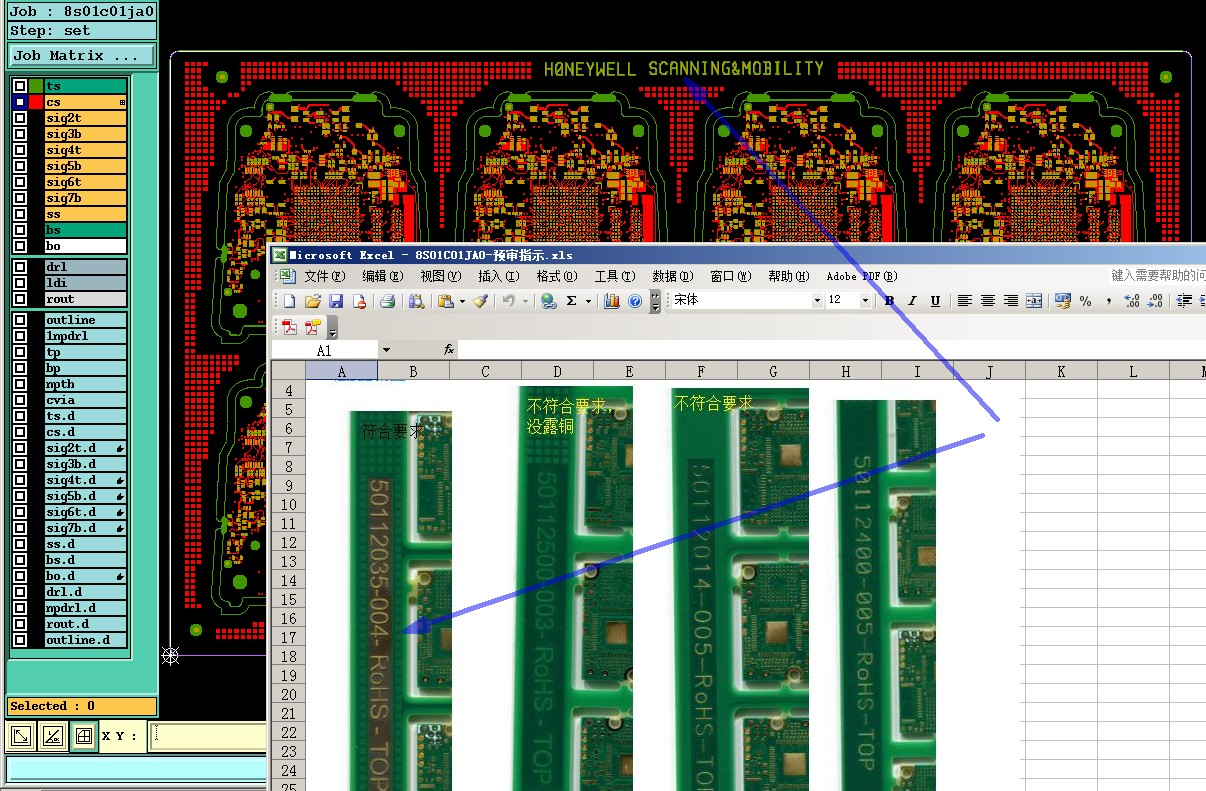
Task: Align text left in Excel
Action: point(965,301)
